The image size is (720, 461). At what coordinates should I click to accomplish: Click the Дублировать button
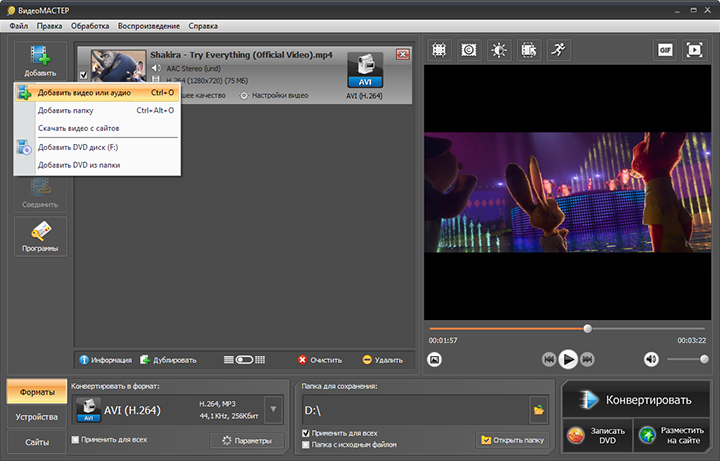(168, 360)
